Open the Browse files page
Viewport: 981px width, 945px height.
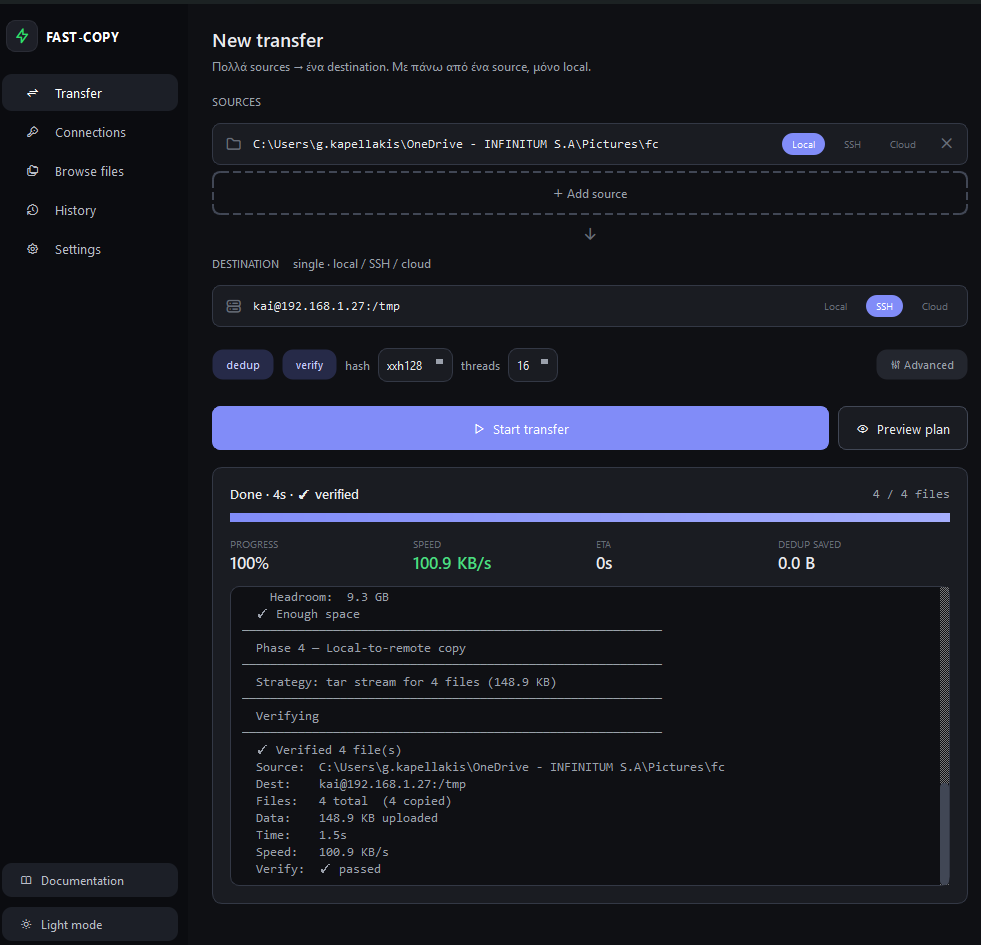coord(90,171)
